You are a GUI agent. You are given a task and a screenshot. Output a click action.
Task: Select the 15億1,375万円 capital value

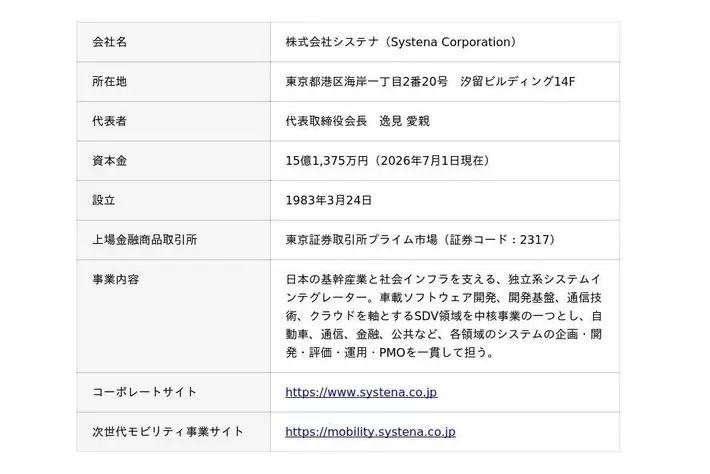[327, 161]
